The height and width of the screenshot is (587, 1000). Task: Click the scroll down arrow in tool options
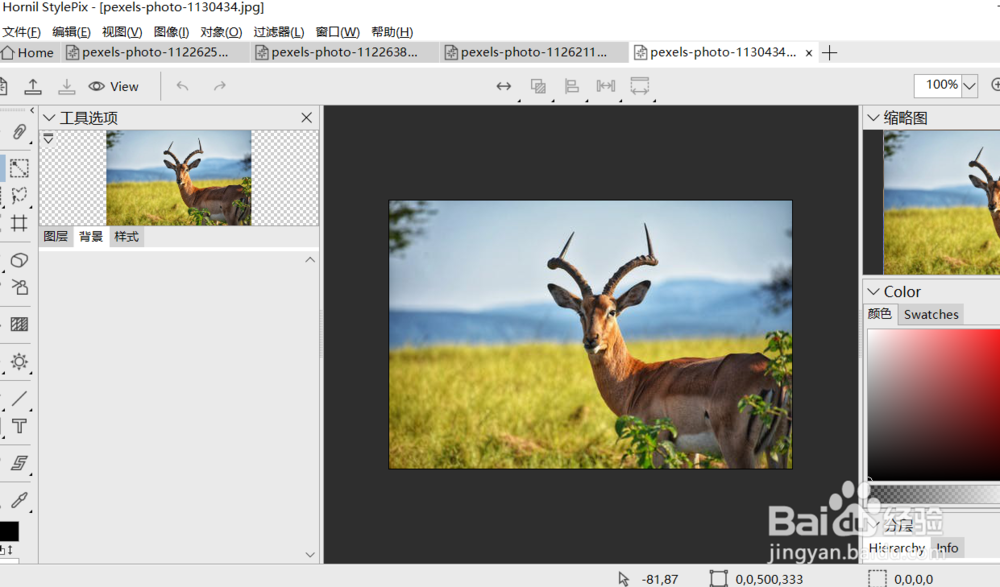pos(310,554)
